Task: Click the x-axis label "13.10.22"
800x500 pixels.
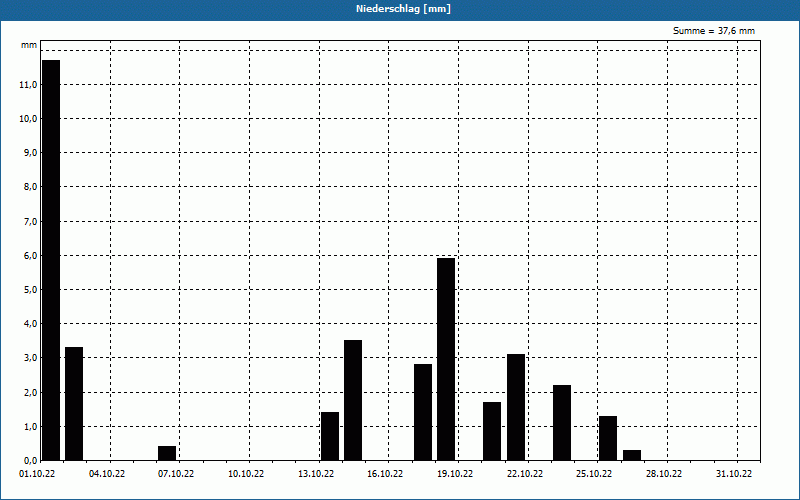Action: tap(316, 474)
